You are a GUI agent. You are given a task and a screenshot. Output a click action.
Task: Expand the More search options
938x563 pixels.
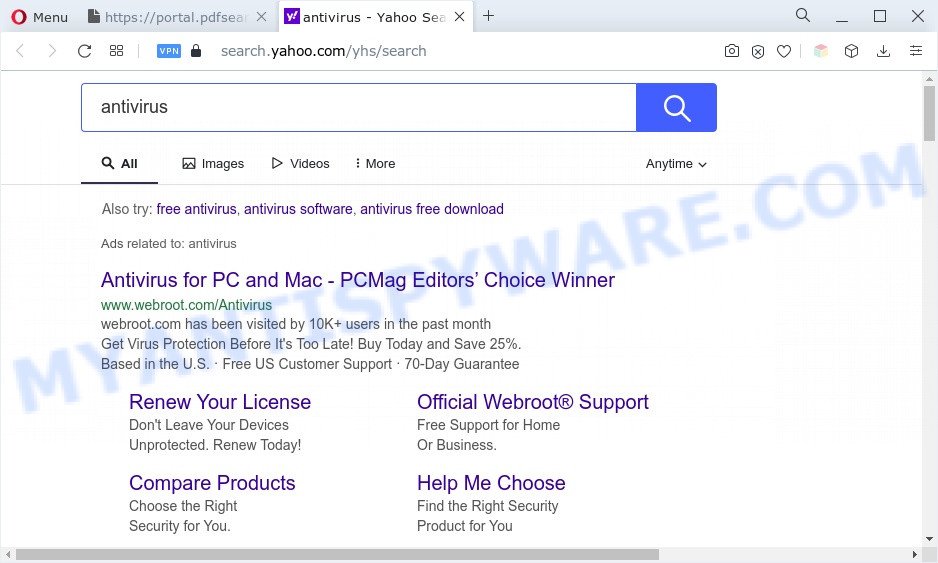coord(375,163)
